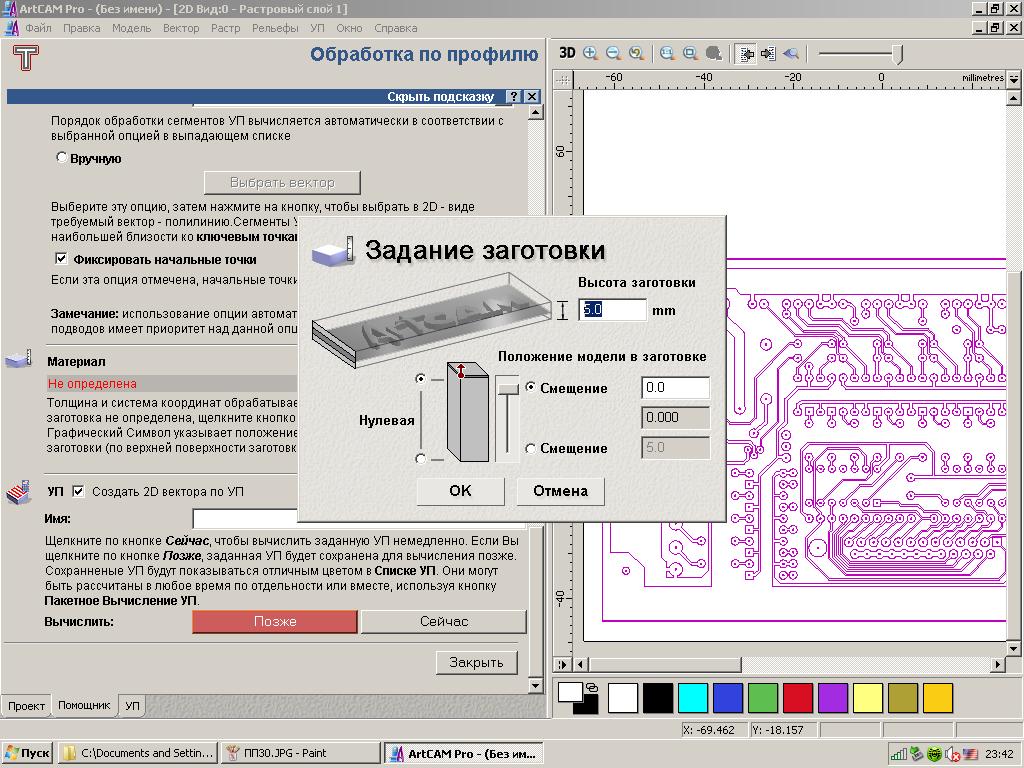Viewport: 1024px width, 768px height.
Task: Click the zoom in magnifier tool
Action: (590, 54)
